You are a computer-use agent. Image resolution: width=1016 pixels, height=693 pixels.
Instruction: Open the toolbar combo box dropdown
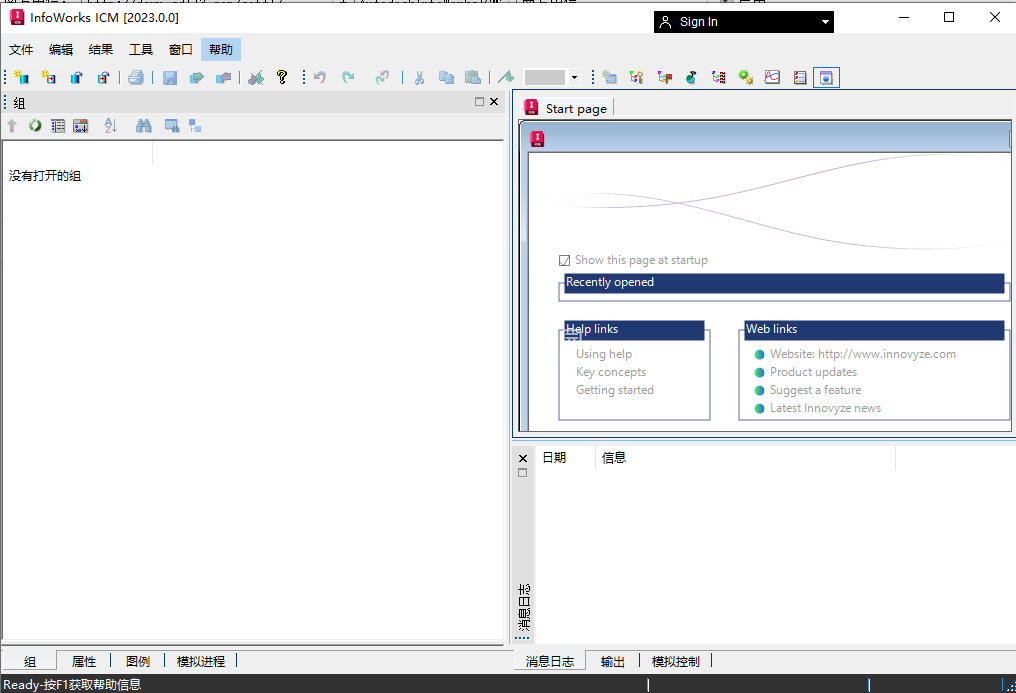click(576, 77)
